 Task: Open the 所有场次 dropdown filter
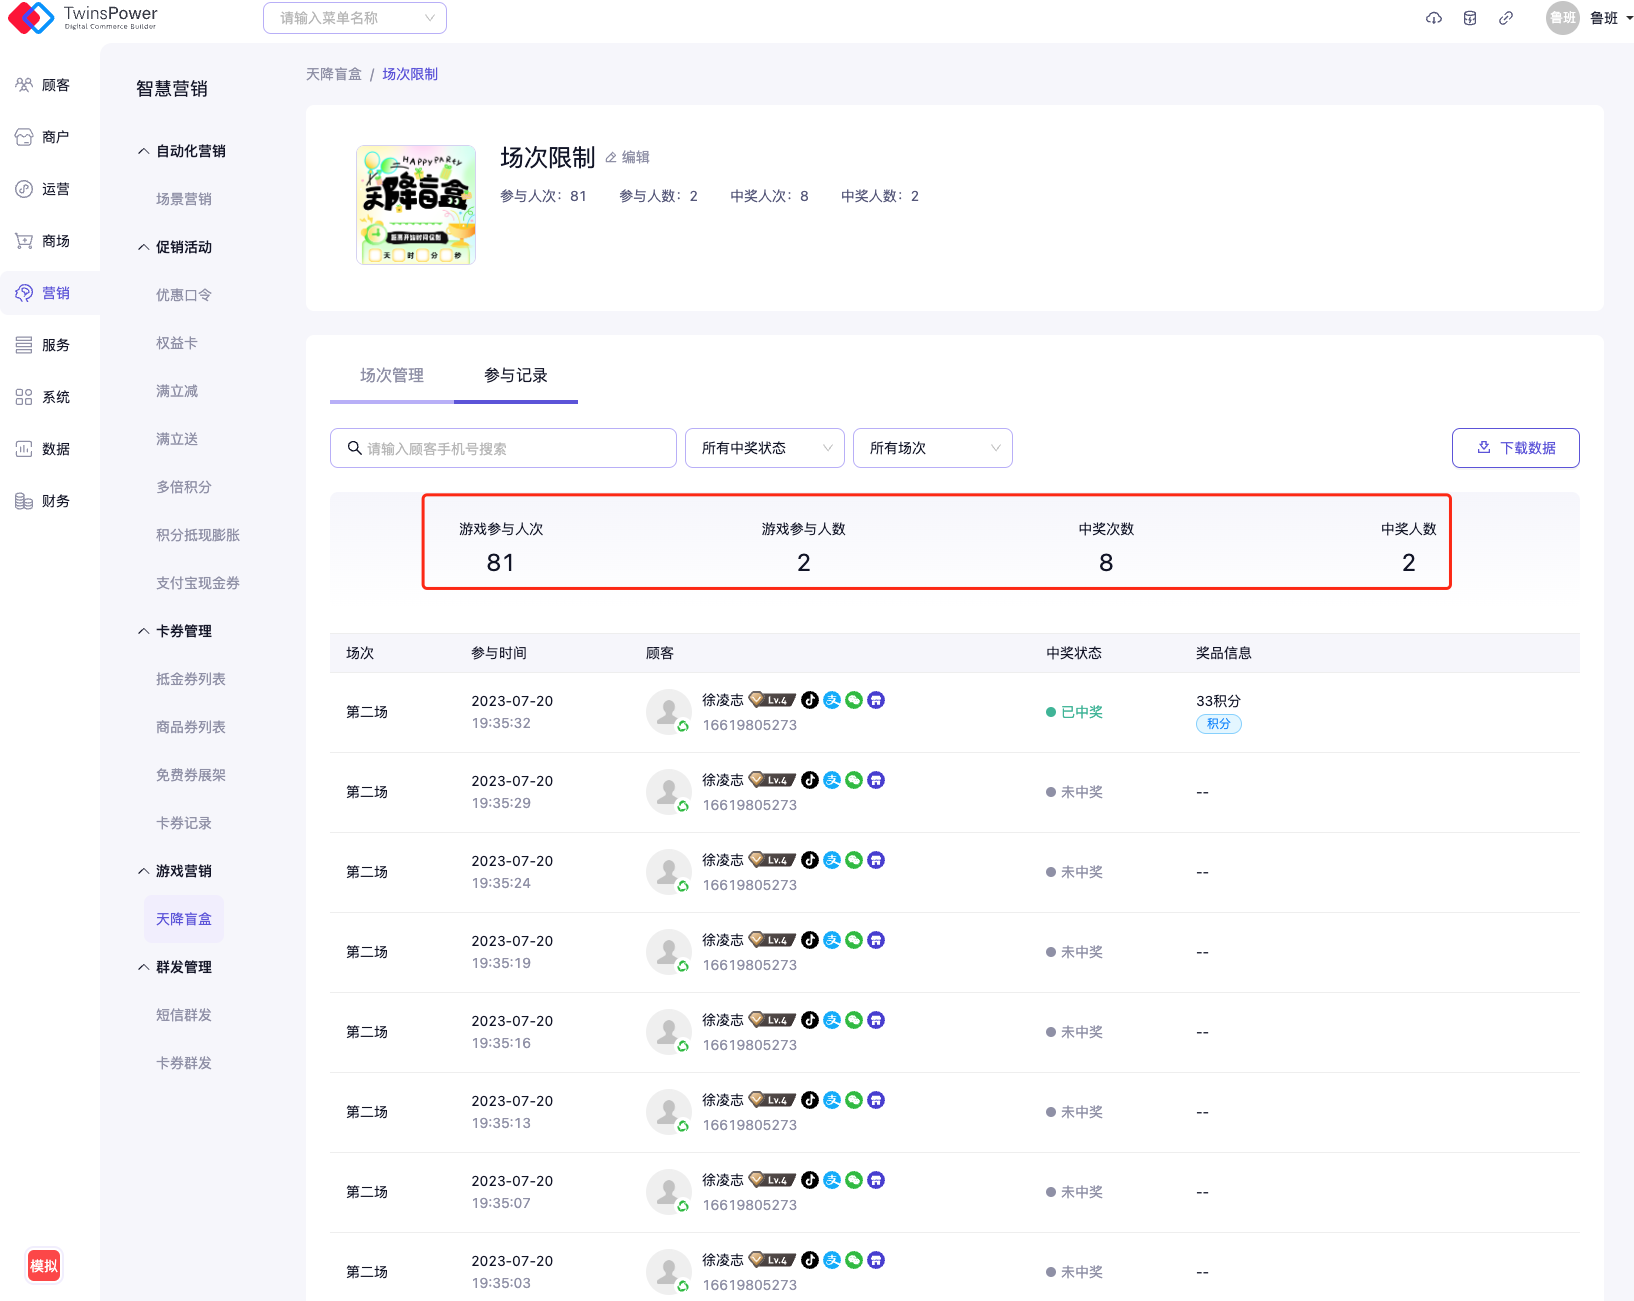coord(932,448)
